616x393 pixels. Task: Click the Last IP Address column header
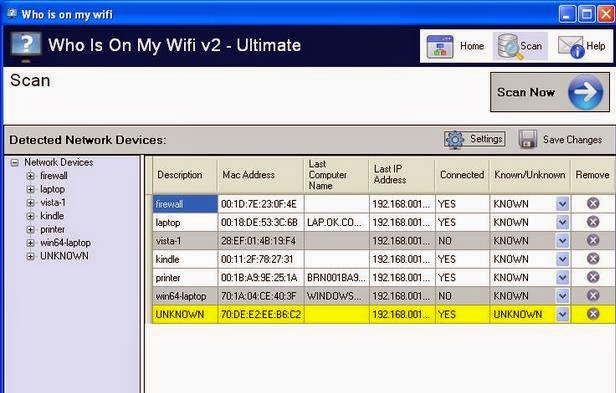pyautogui.click(x=402, y=175)
